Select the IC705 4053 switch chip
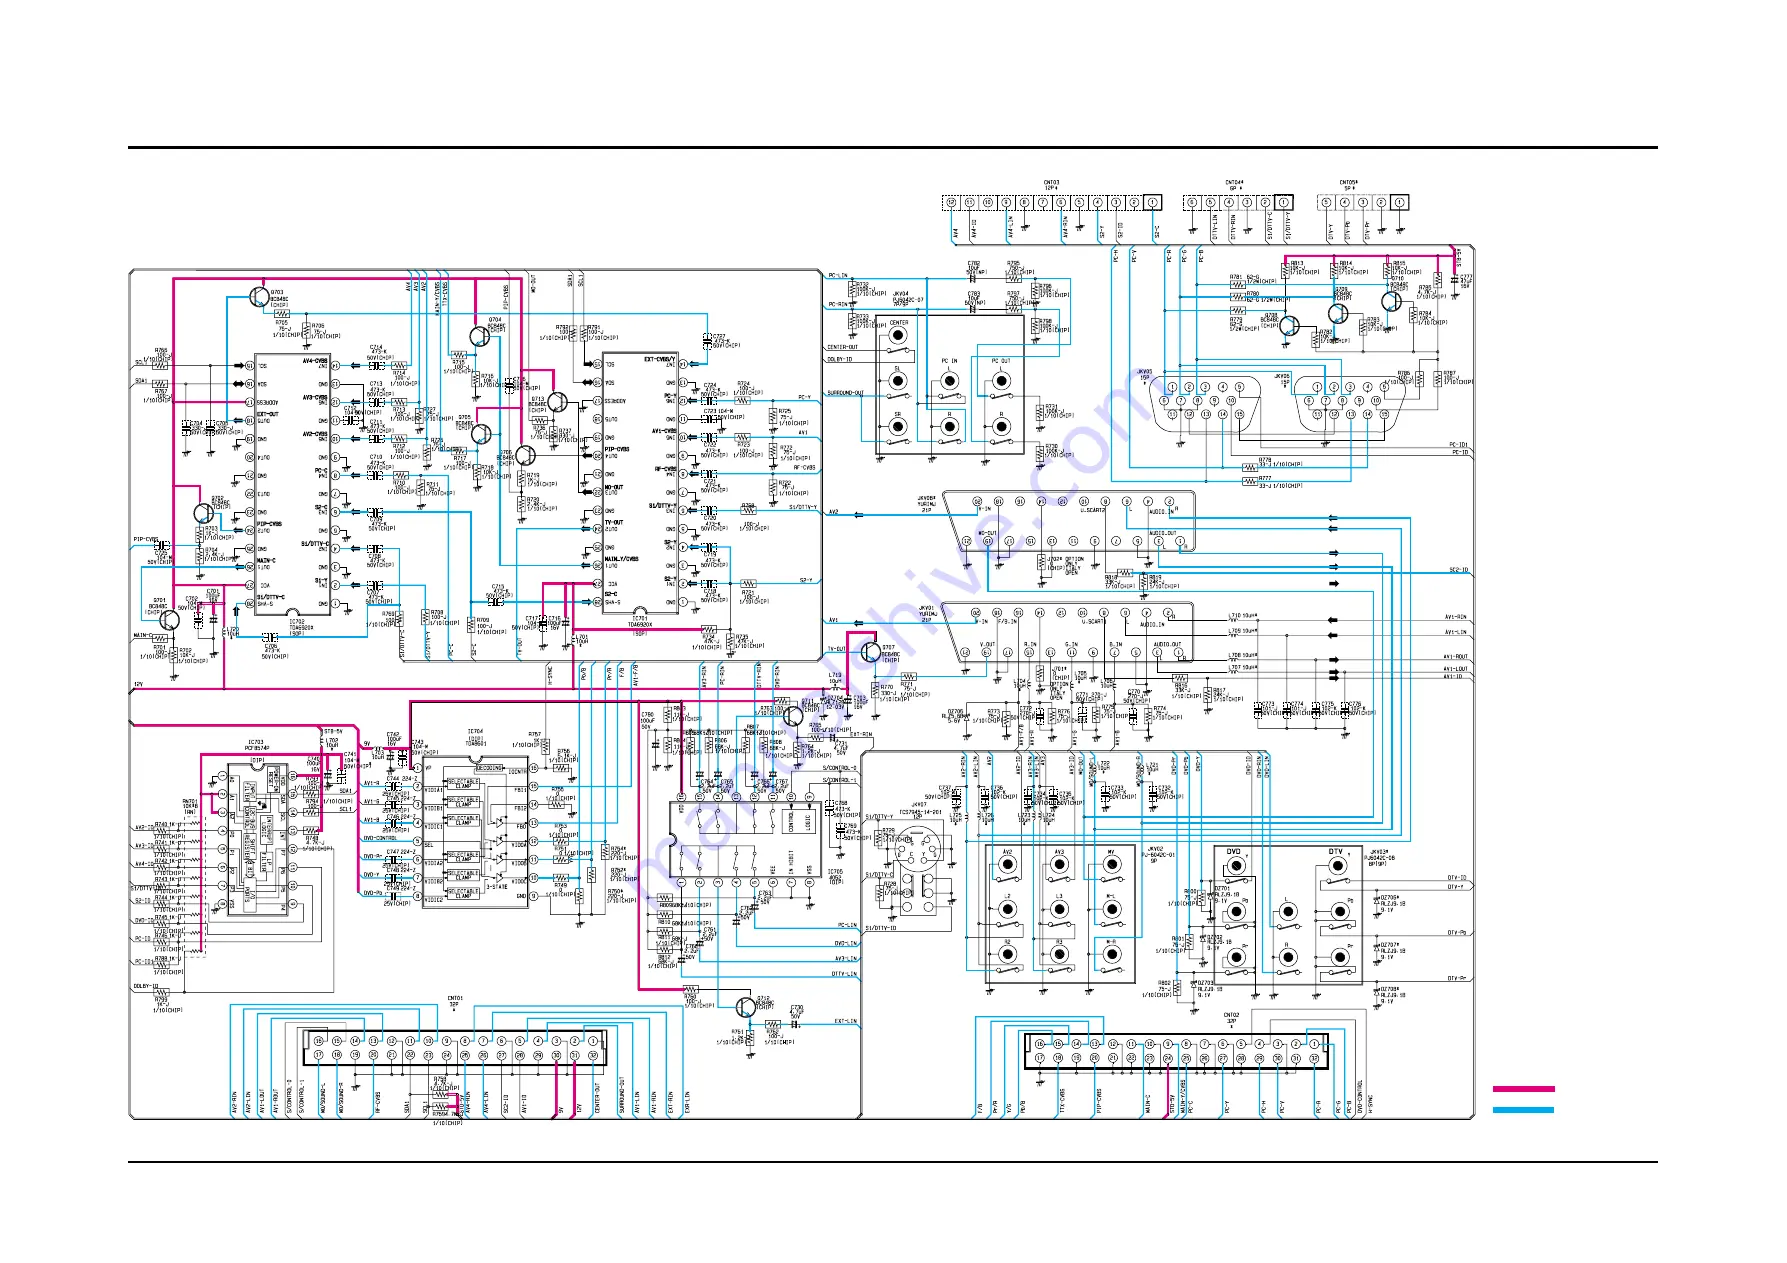1787x1263 pixels. pos(746,839)
